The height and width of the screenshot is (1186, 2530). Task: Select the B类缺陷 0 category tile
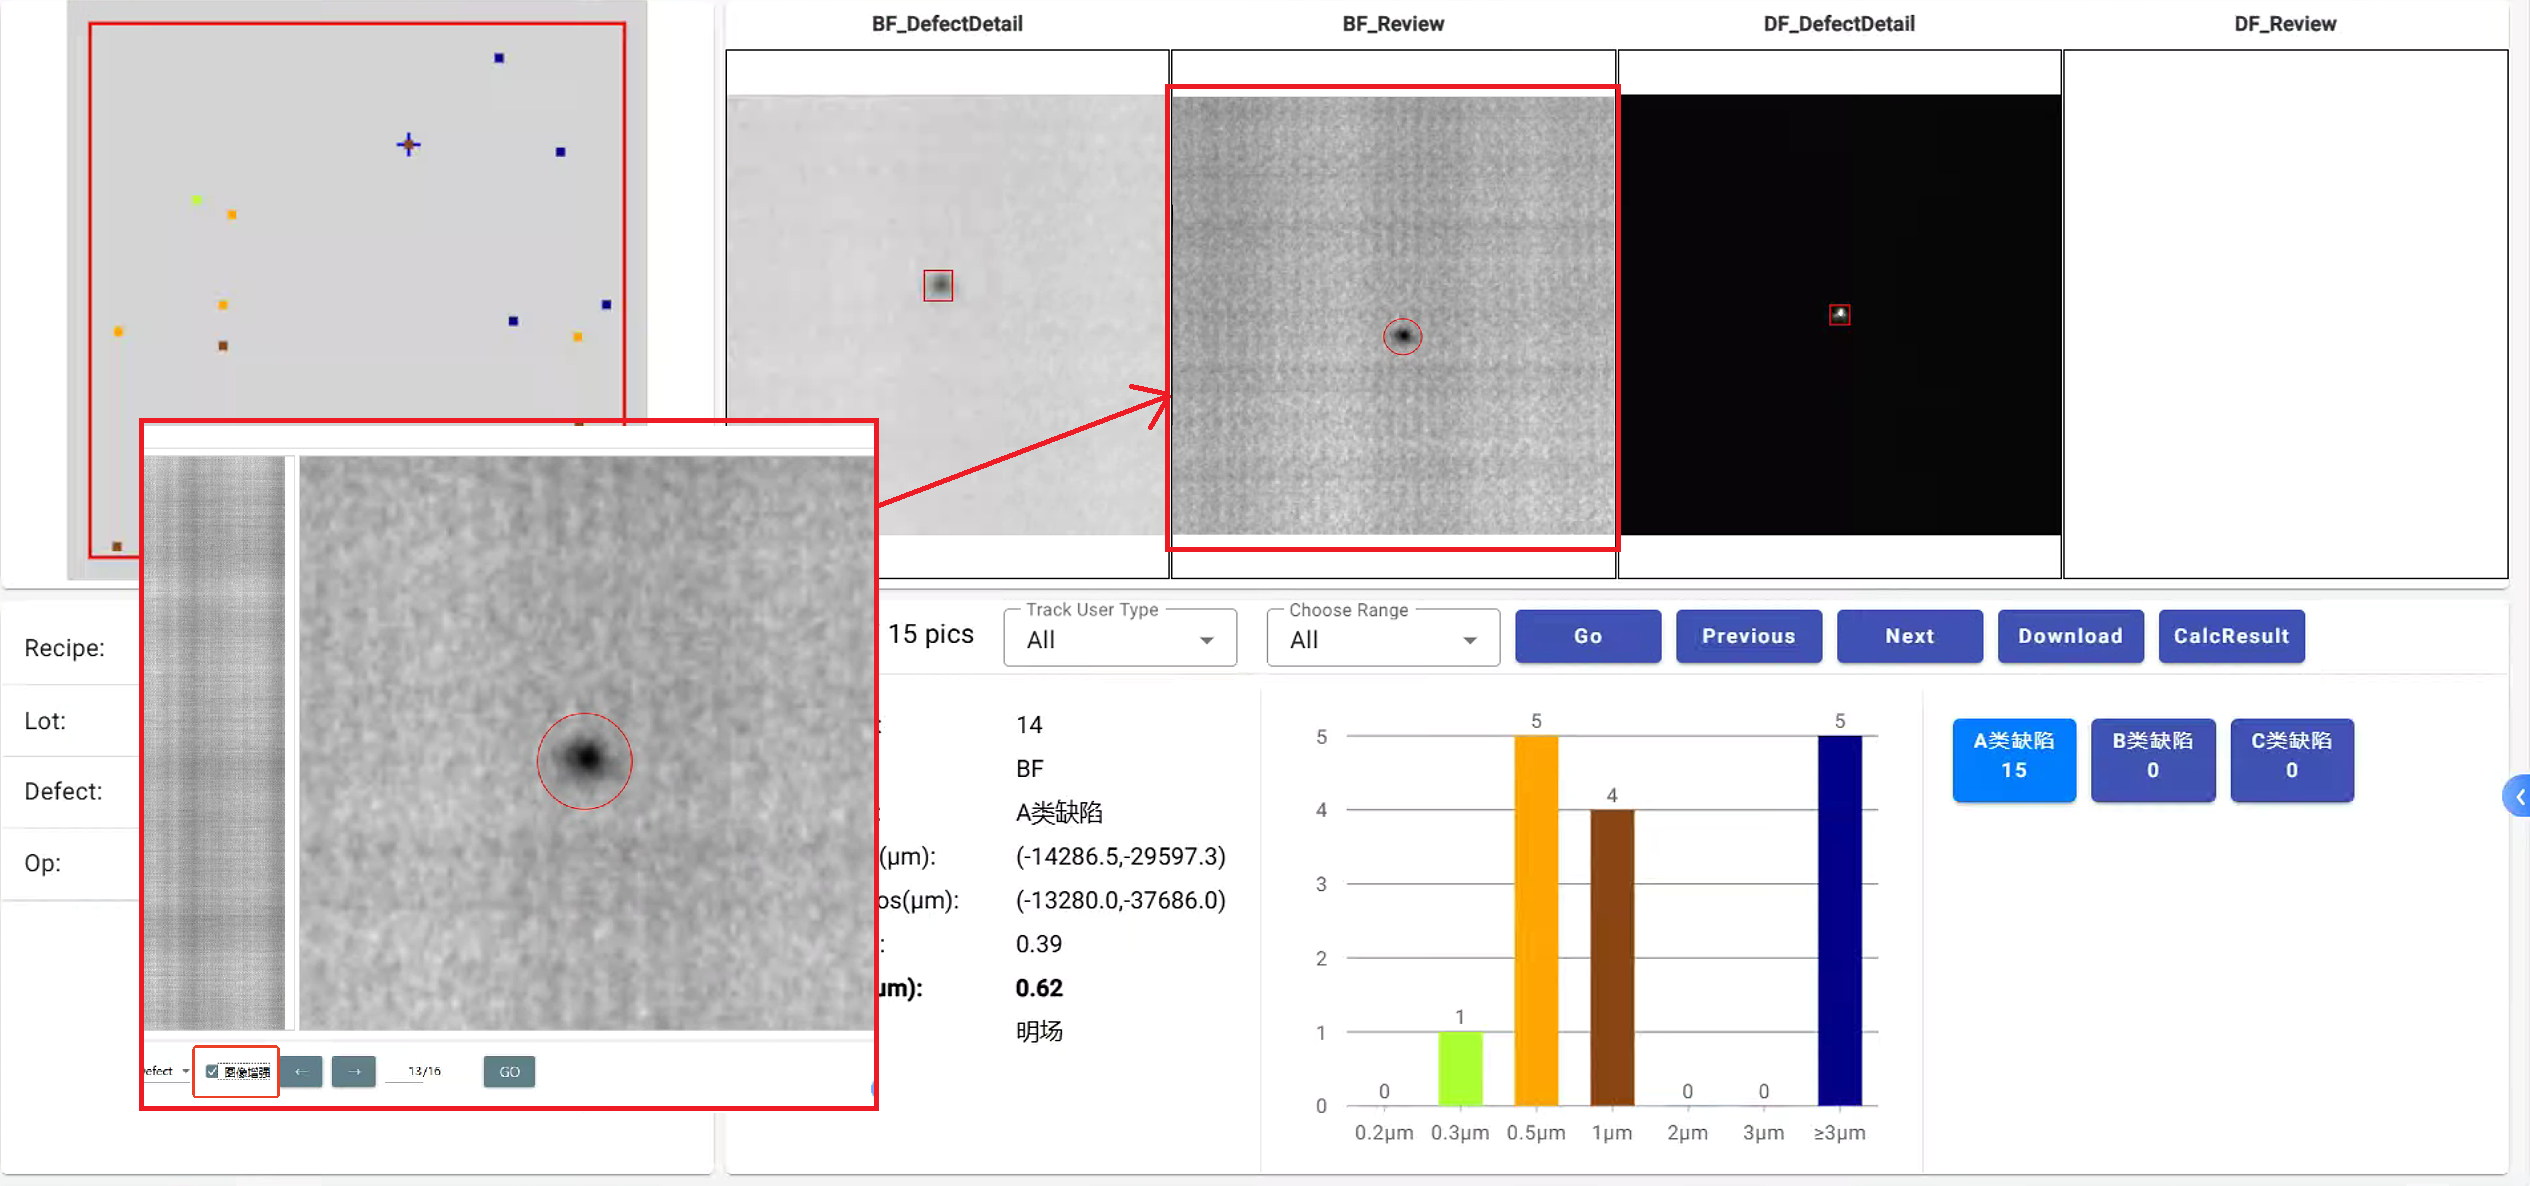pos(2152,759)
